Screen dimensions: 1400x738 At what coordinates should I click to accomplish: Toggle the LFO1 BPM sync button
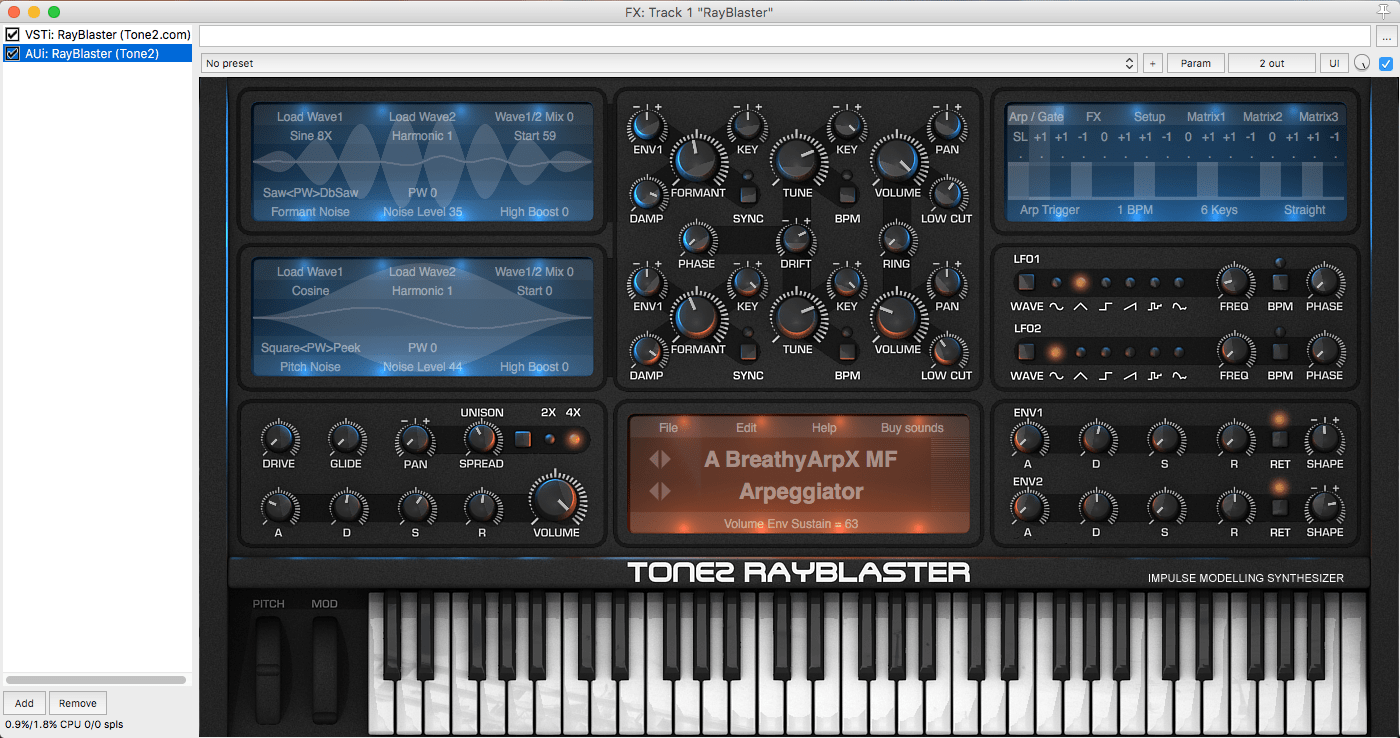(x=1280, y=283)
